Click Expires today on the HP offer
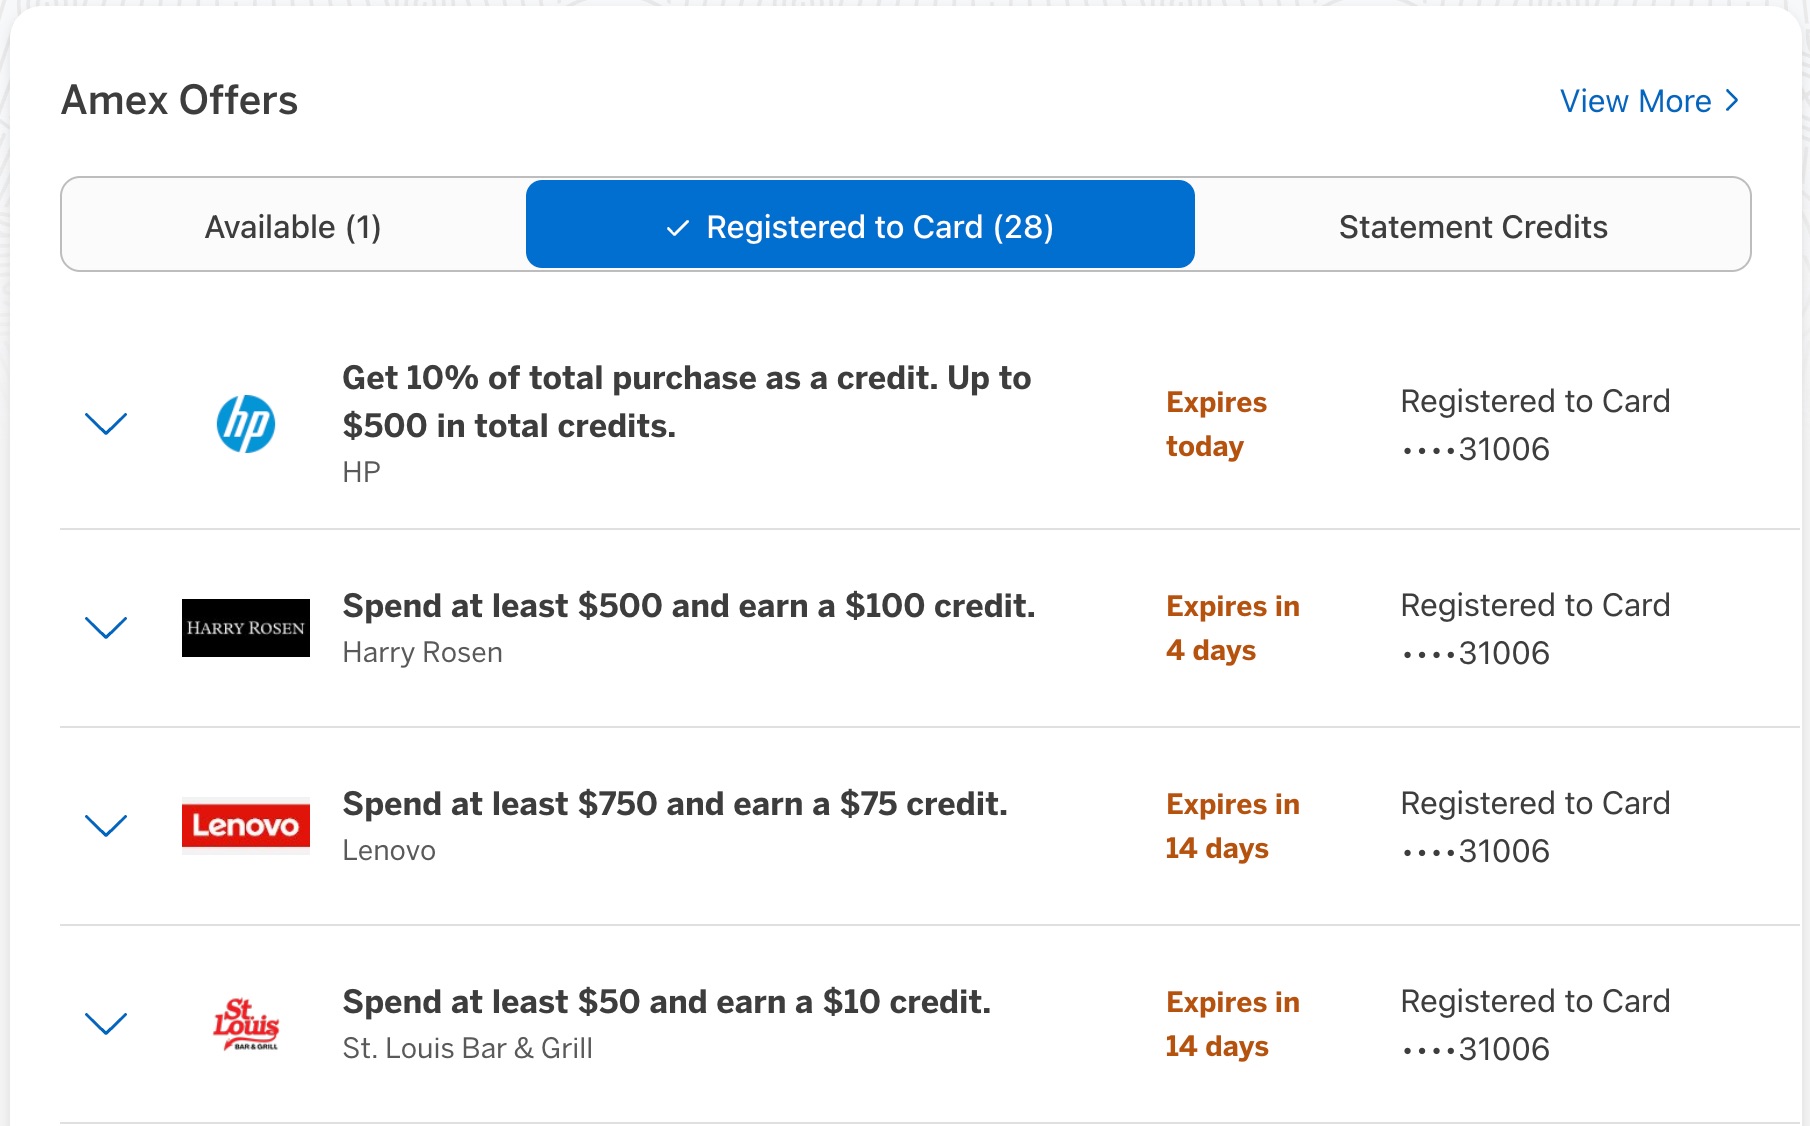1810x1126 pixels. coord(1216,424)
